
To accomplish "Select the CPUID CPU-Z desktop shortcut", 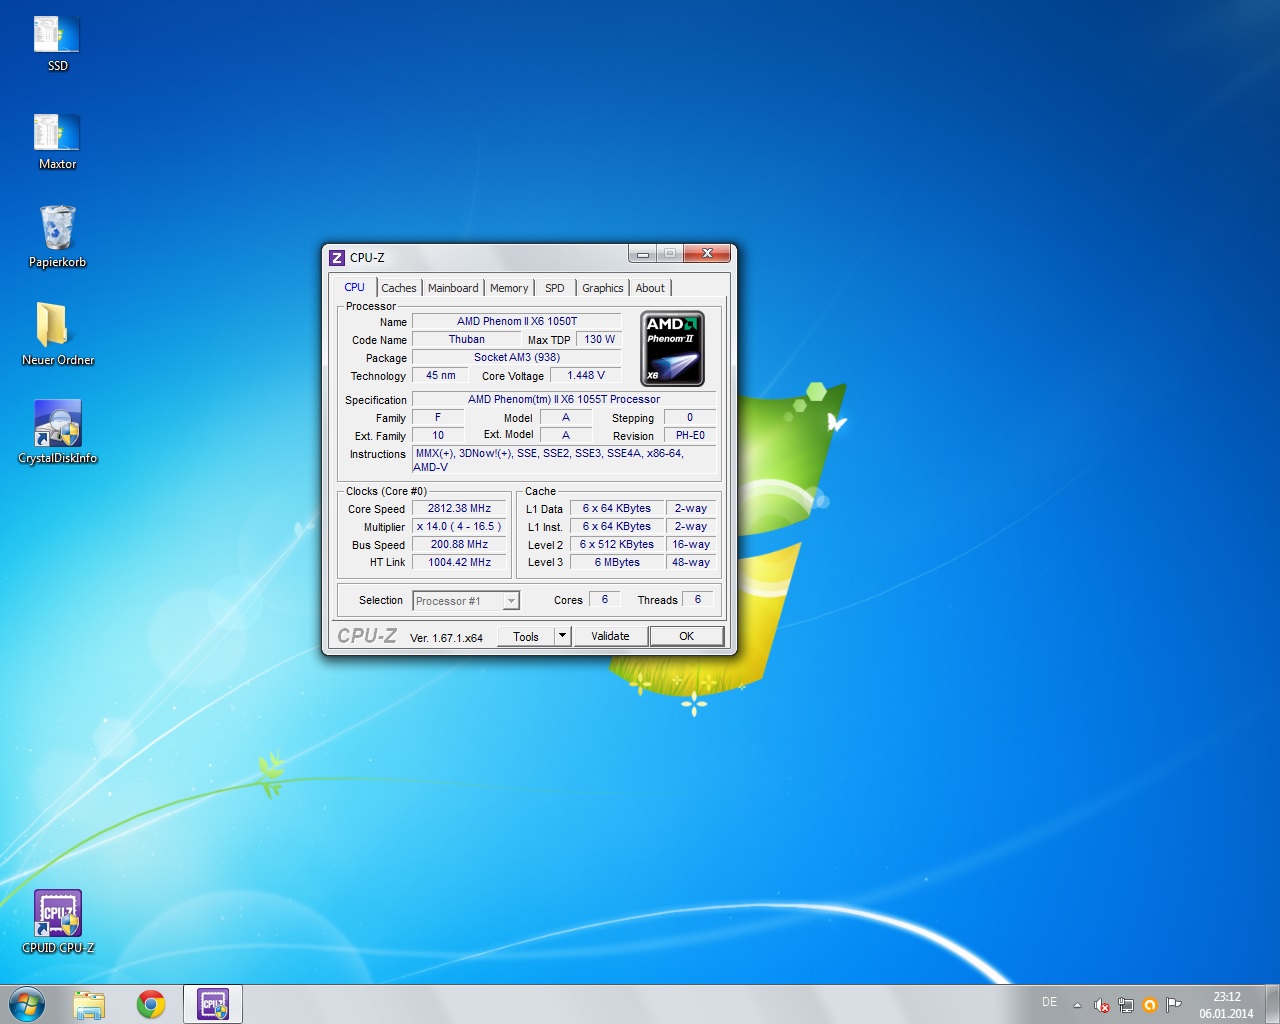I will point(57,922).
